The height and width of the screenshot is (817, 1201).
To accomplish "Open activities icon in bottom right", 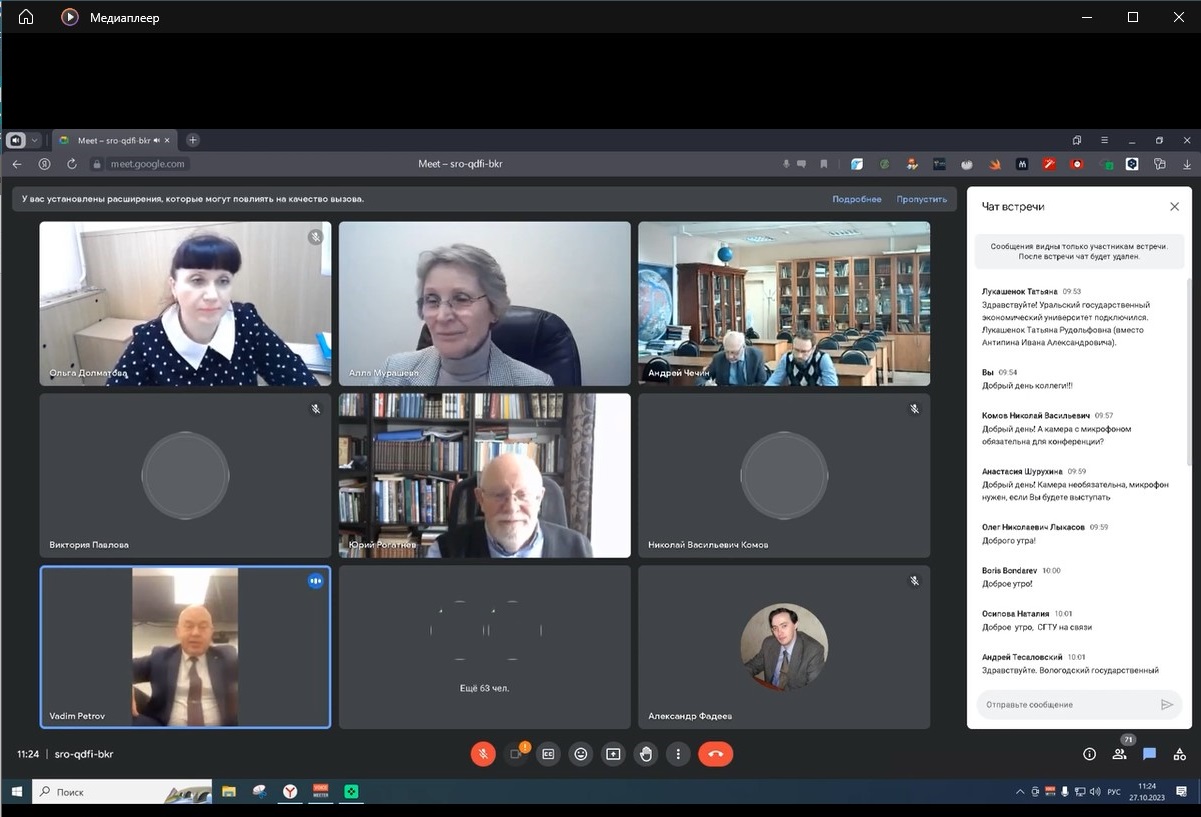I will click(1180, 754).
